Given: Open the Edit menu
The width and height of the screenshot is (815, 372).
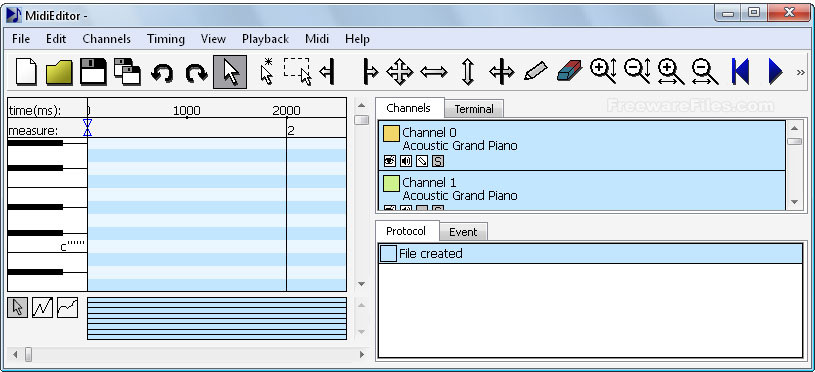Looking at the screenshot, I should tap(56, 39).
